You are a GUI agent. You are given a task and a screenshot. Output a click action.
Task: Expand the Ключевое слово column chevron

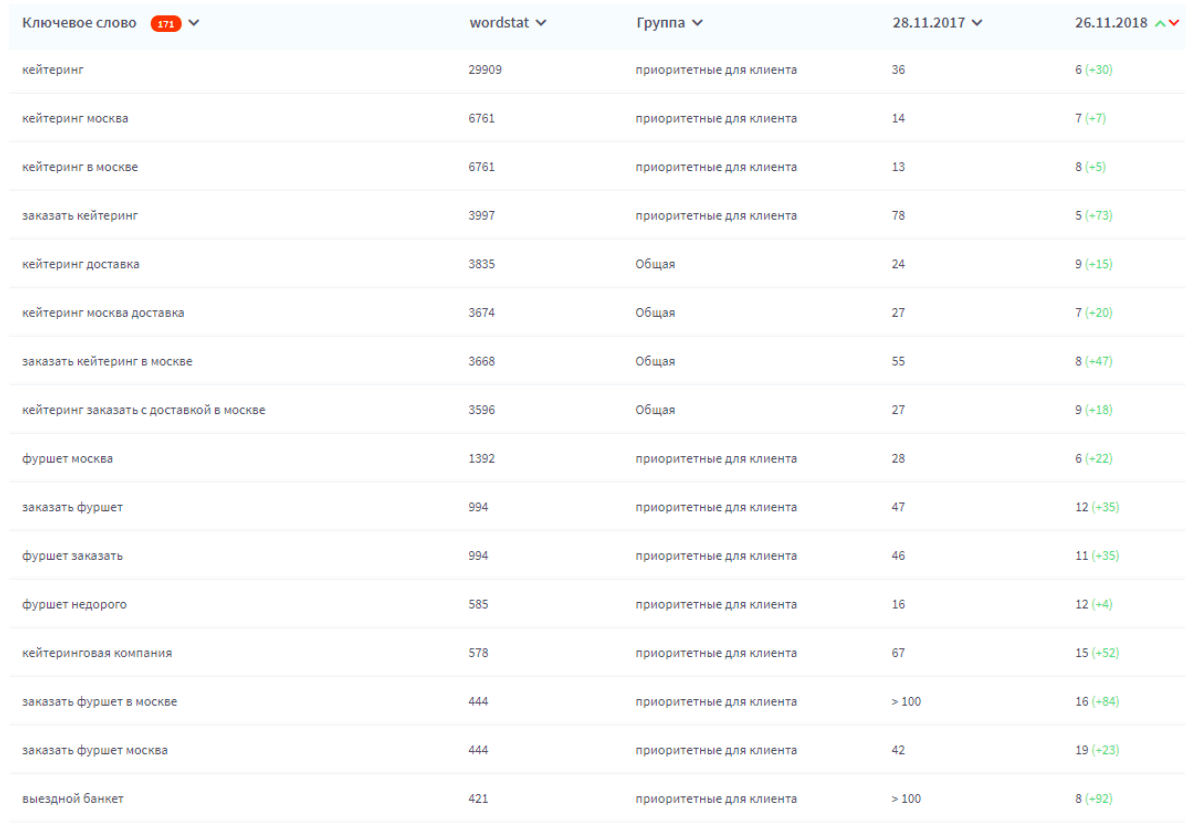194,24
